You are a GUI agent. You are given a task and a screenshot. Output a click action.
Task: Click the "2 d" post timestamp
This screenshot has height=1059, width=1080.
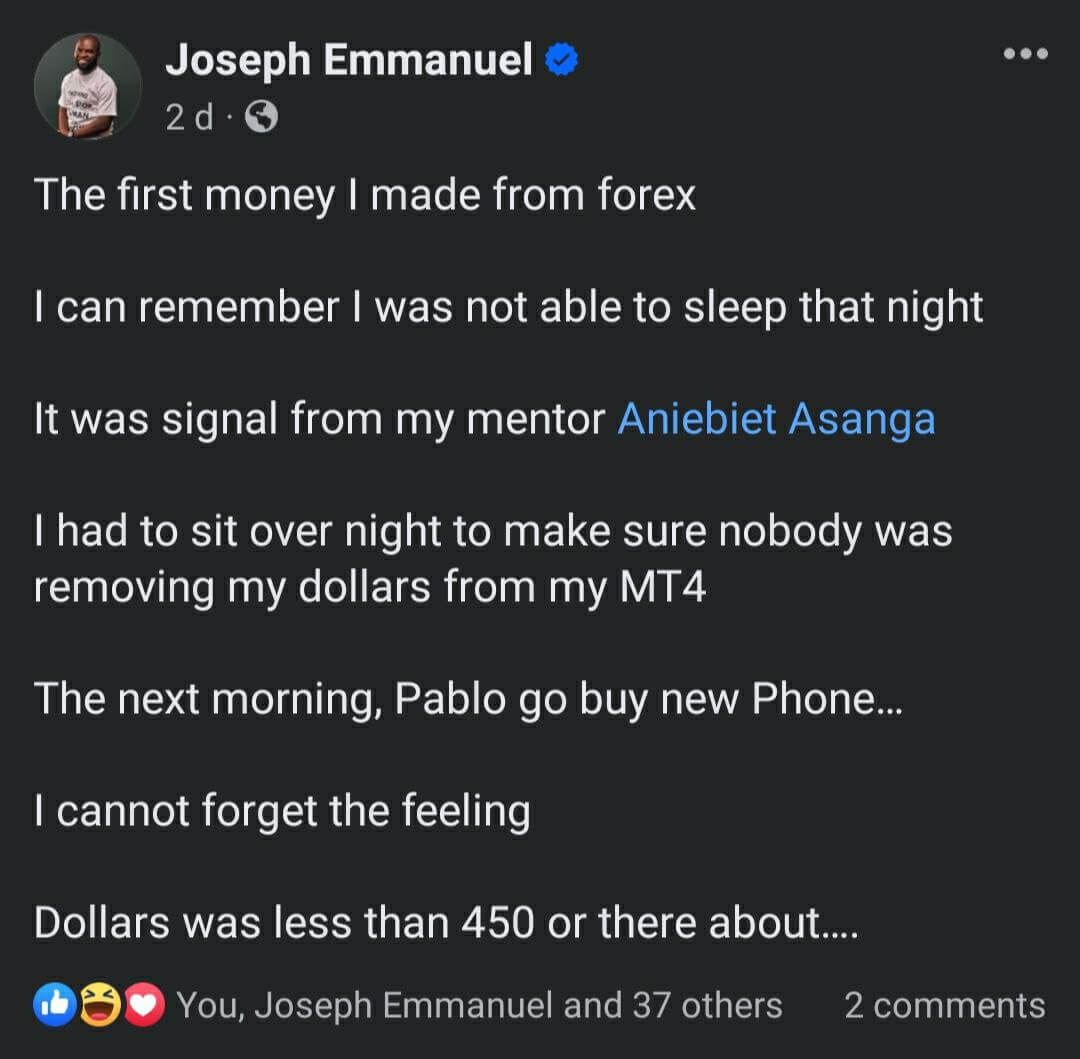(x=188, y=118)
